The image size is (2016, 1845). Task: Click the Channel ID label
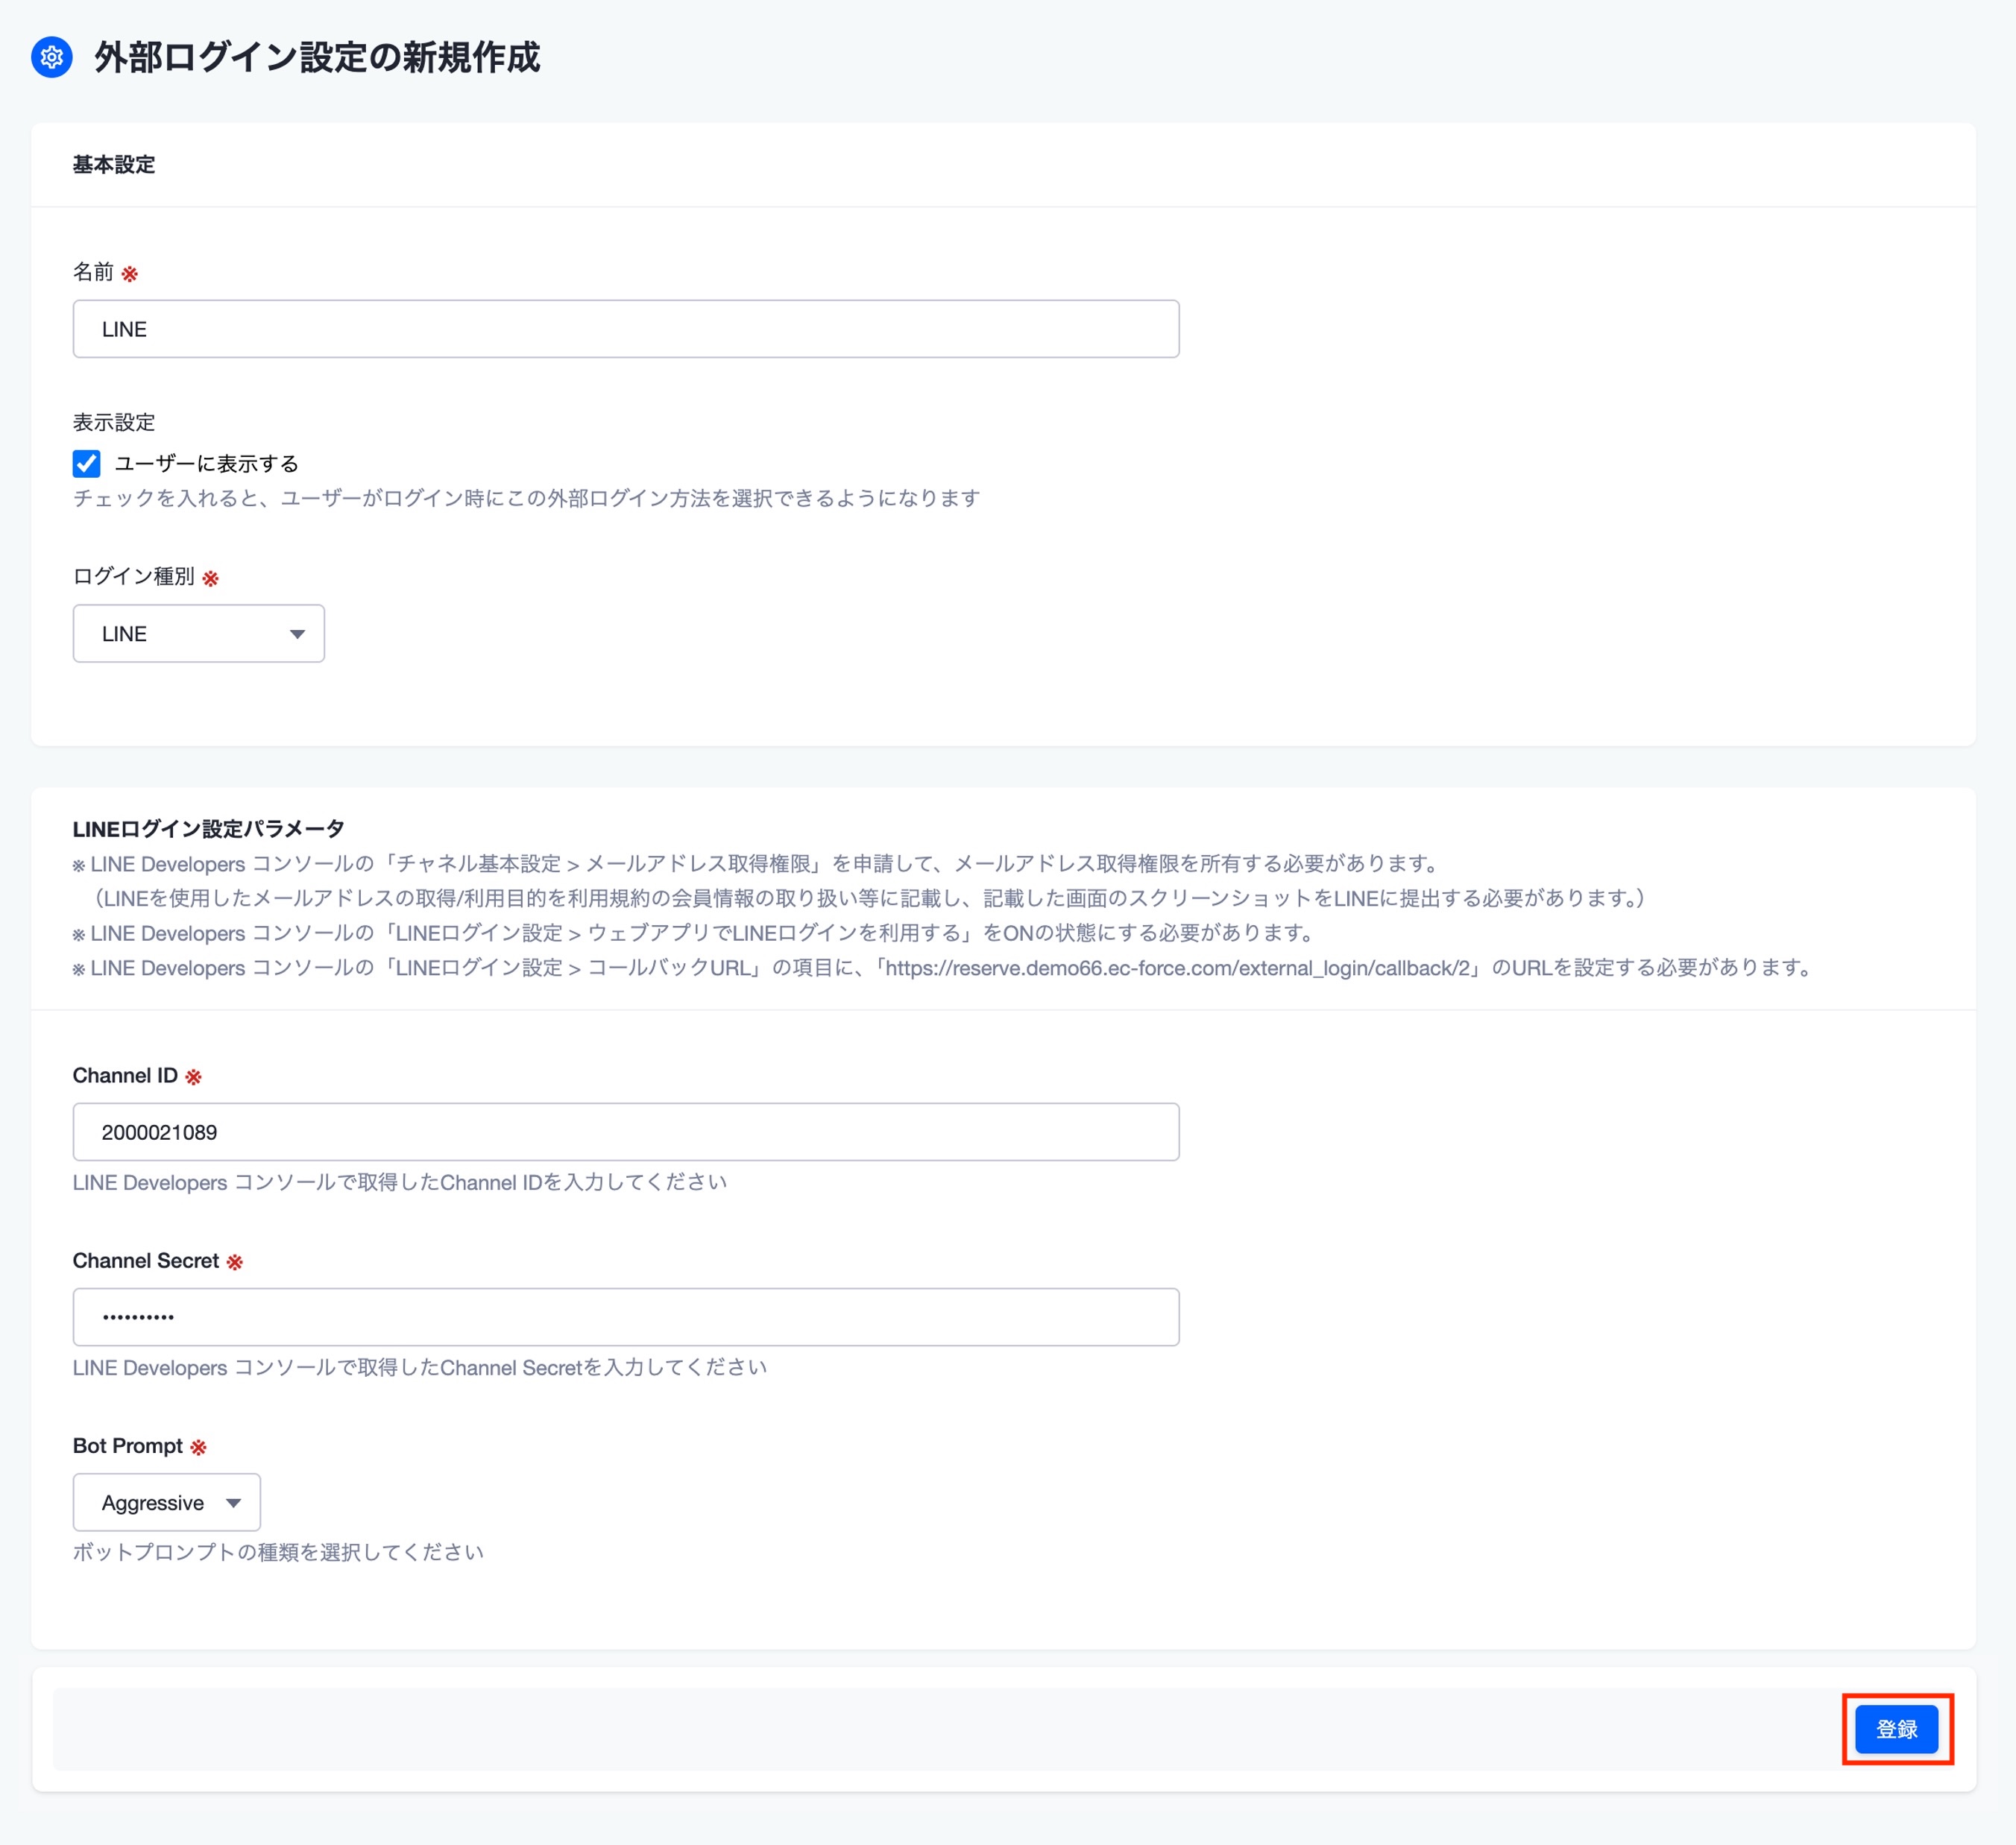125,1075
